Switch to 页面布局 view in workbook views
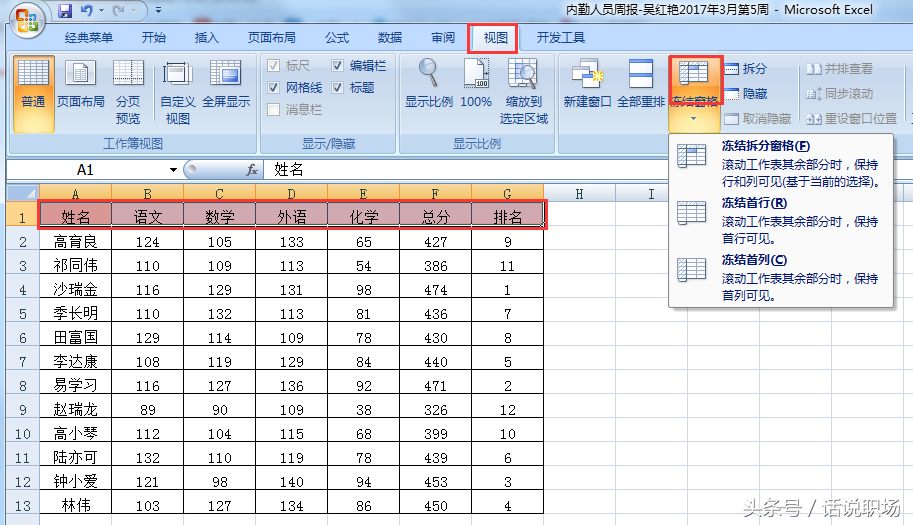Viewport: 913px width, 525px height. [x=80, y=84]
